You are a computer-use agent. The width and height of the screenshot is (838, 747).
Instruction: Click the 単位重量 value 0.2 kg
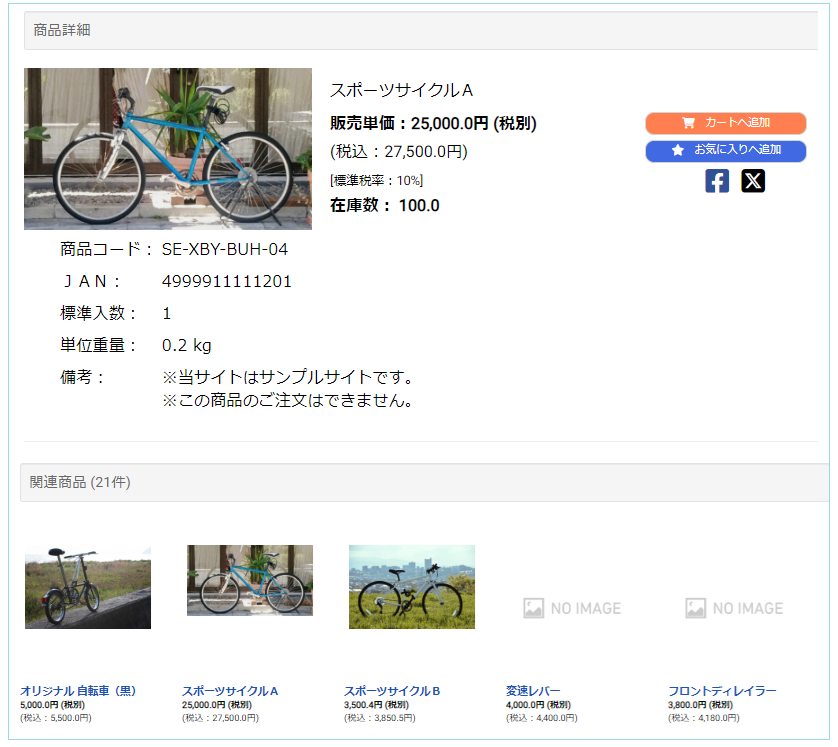pyautogui.click(x=187, y=345)
